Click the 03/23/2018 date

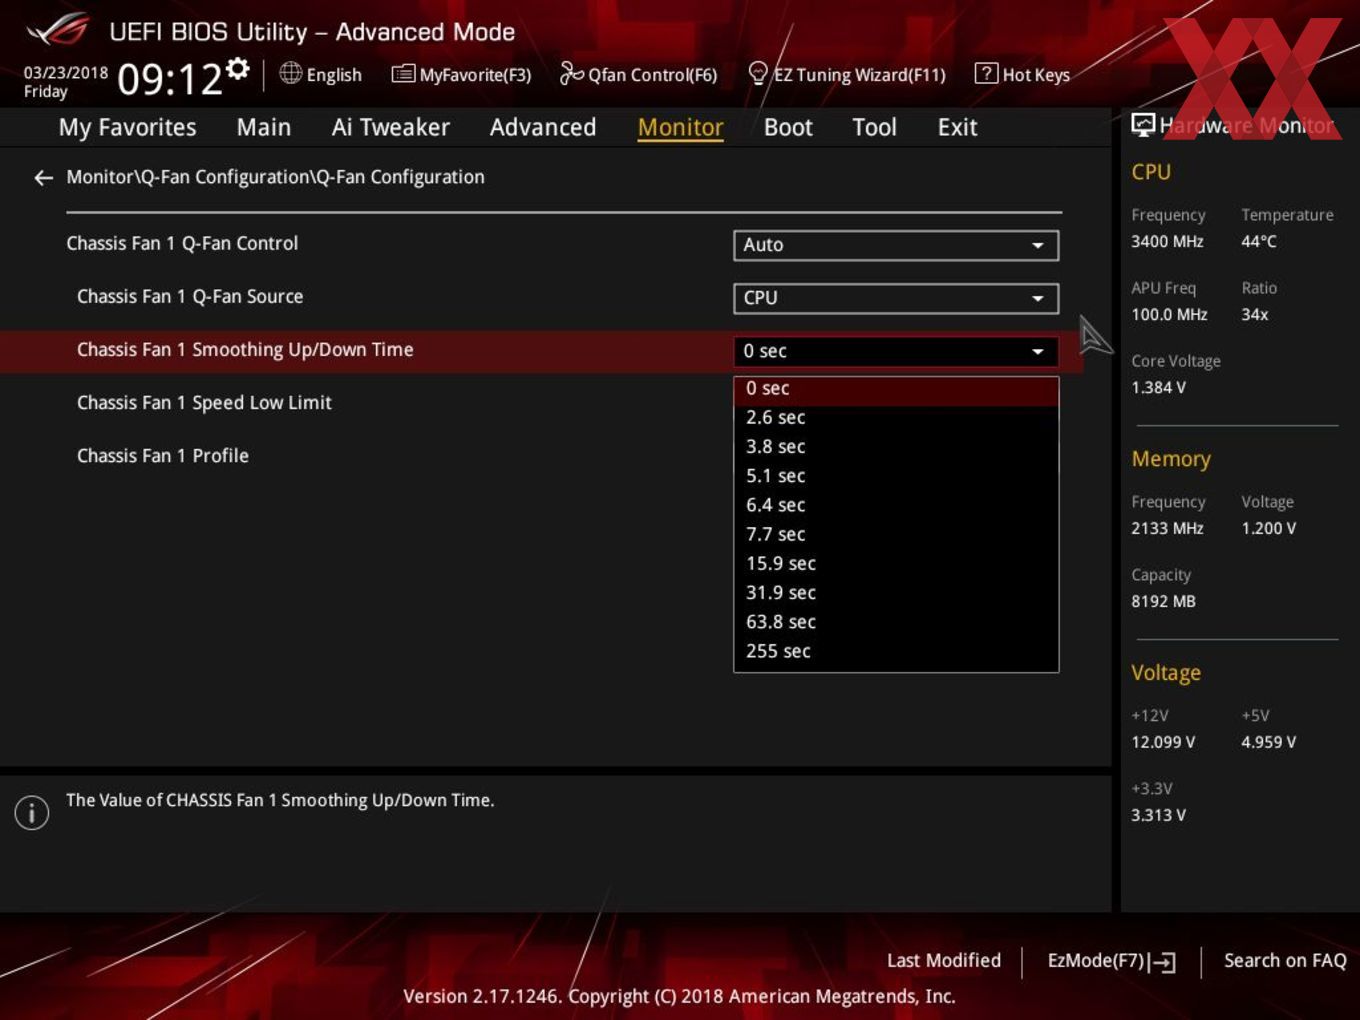coord(66,73)
